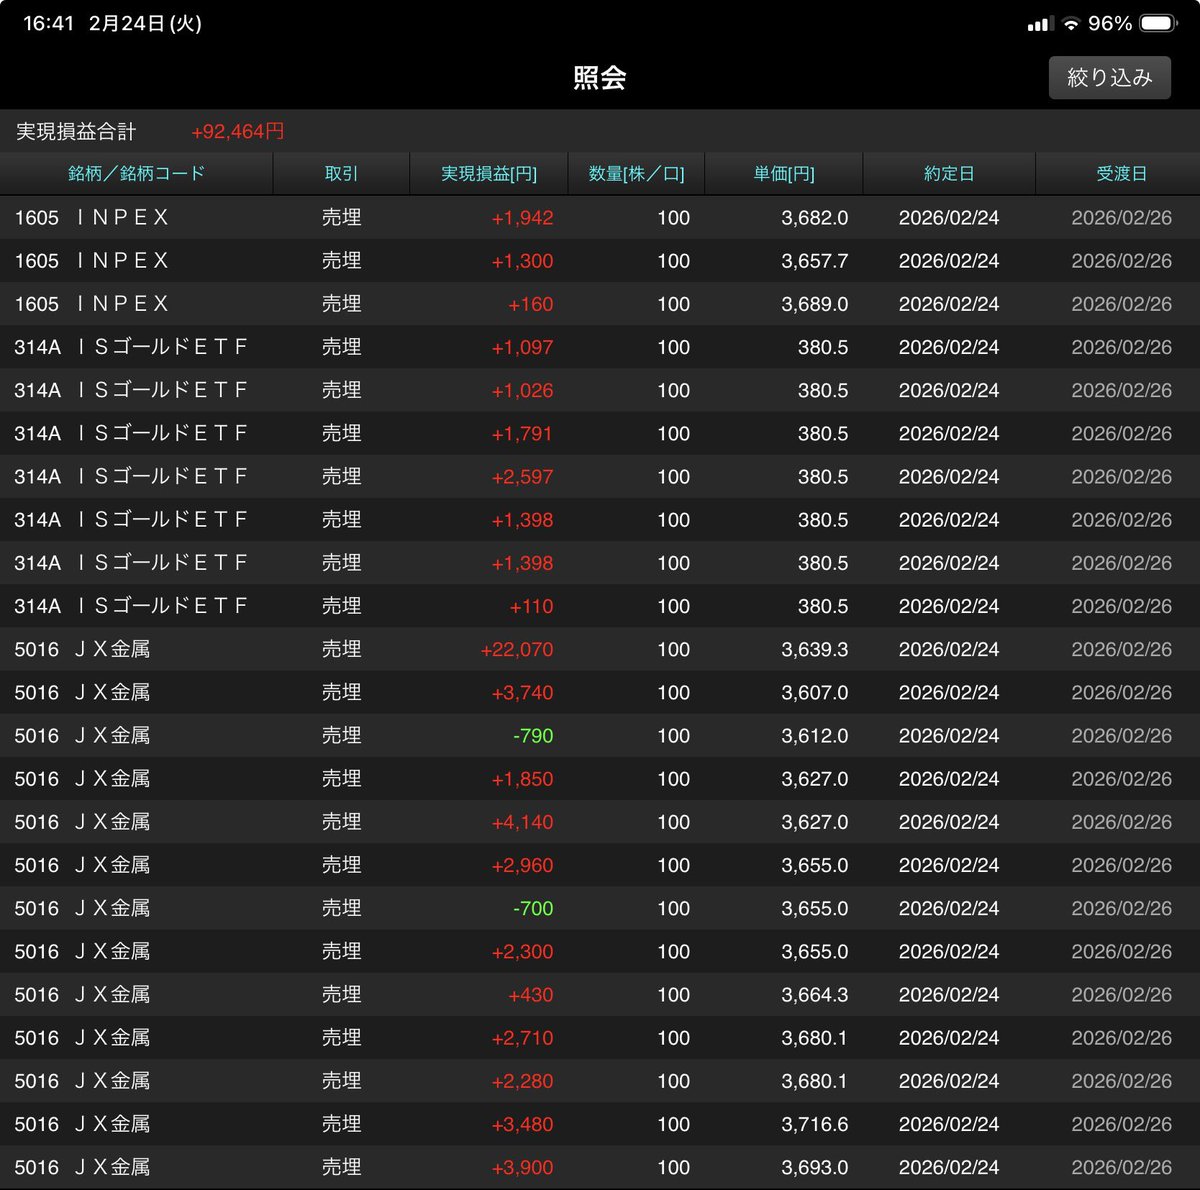Viewport: 1200px width, 1190px height.
Task: Tap the 2月24日 (火) date in status bar
Action: (145, 23)
